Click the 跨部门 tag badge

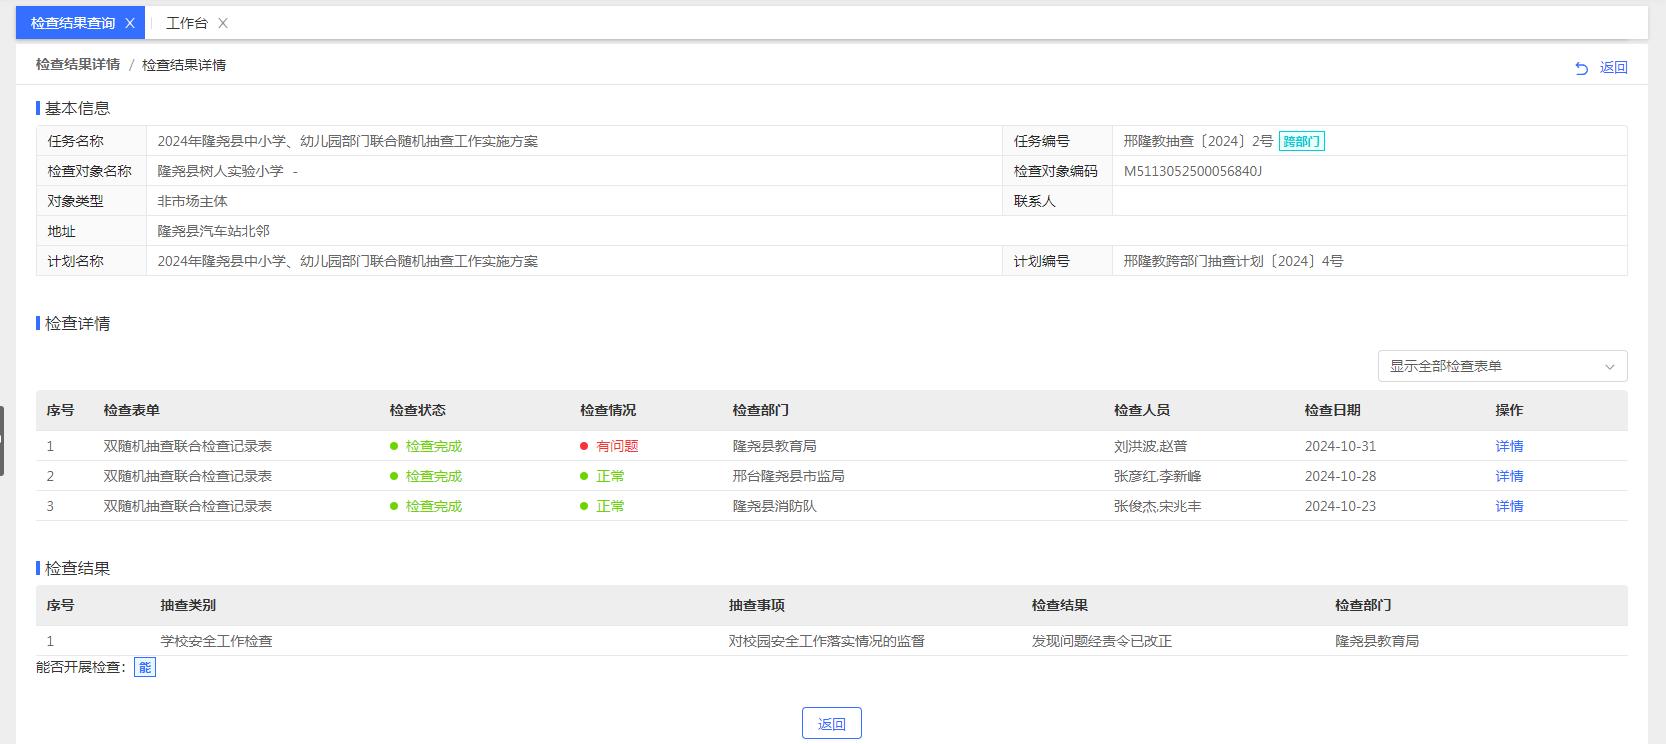pyautogui.click(x=1301, y=142)
